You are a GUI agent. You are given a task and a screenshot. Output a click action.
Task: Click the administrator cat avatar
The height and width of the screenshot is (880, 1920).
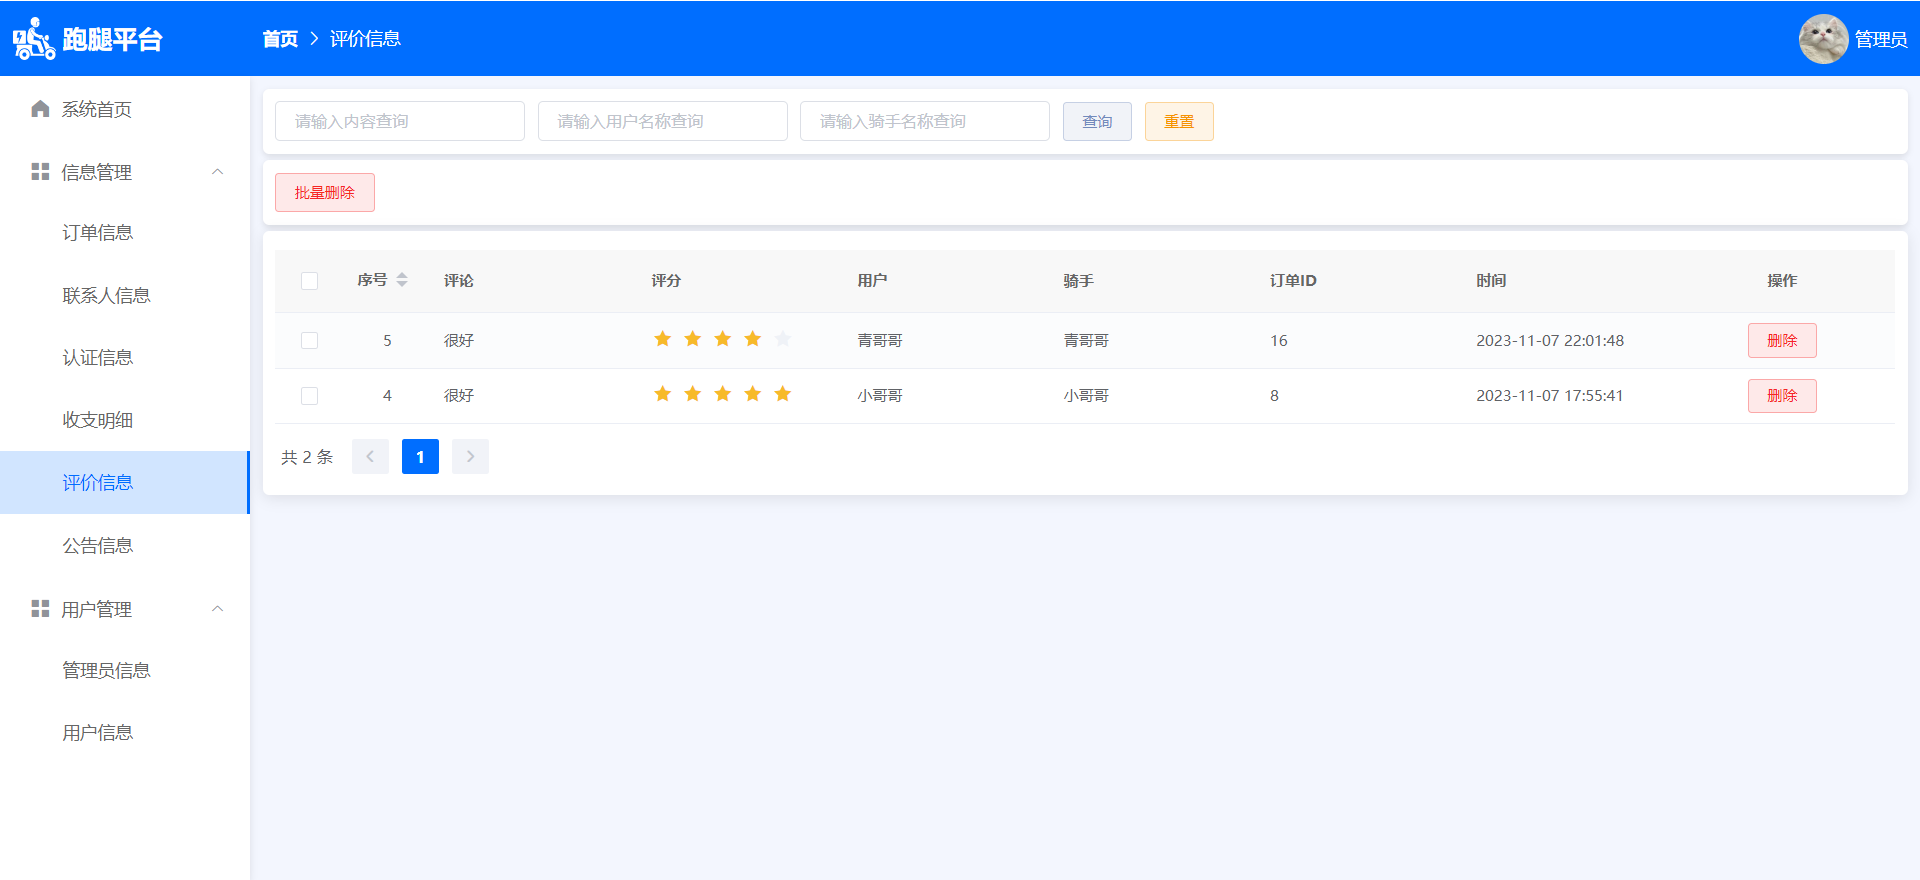[1823, 39]
